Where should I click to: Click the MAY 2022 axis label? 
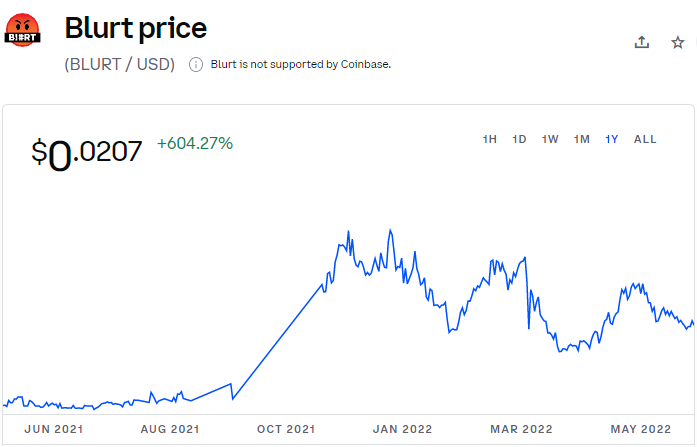point(641,429)
